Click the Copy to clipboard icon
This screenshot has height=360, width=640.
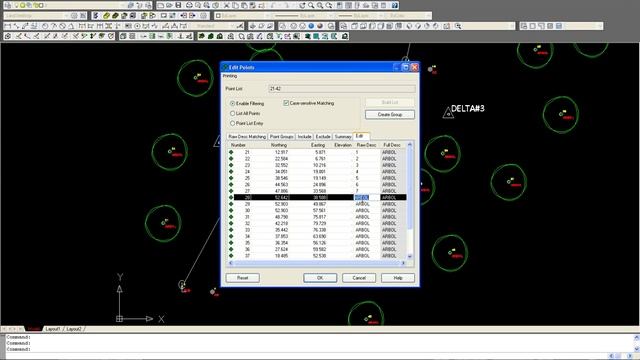coord(236,5)
